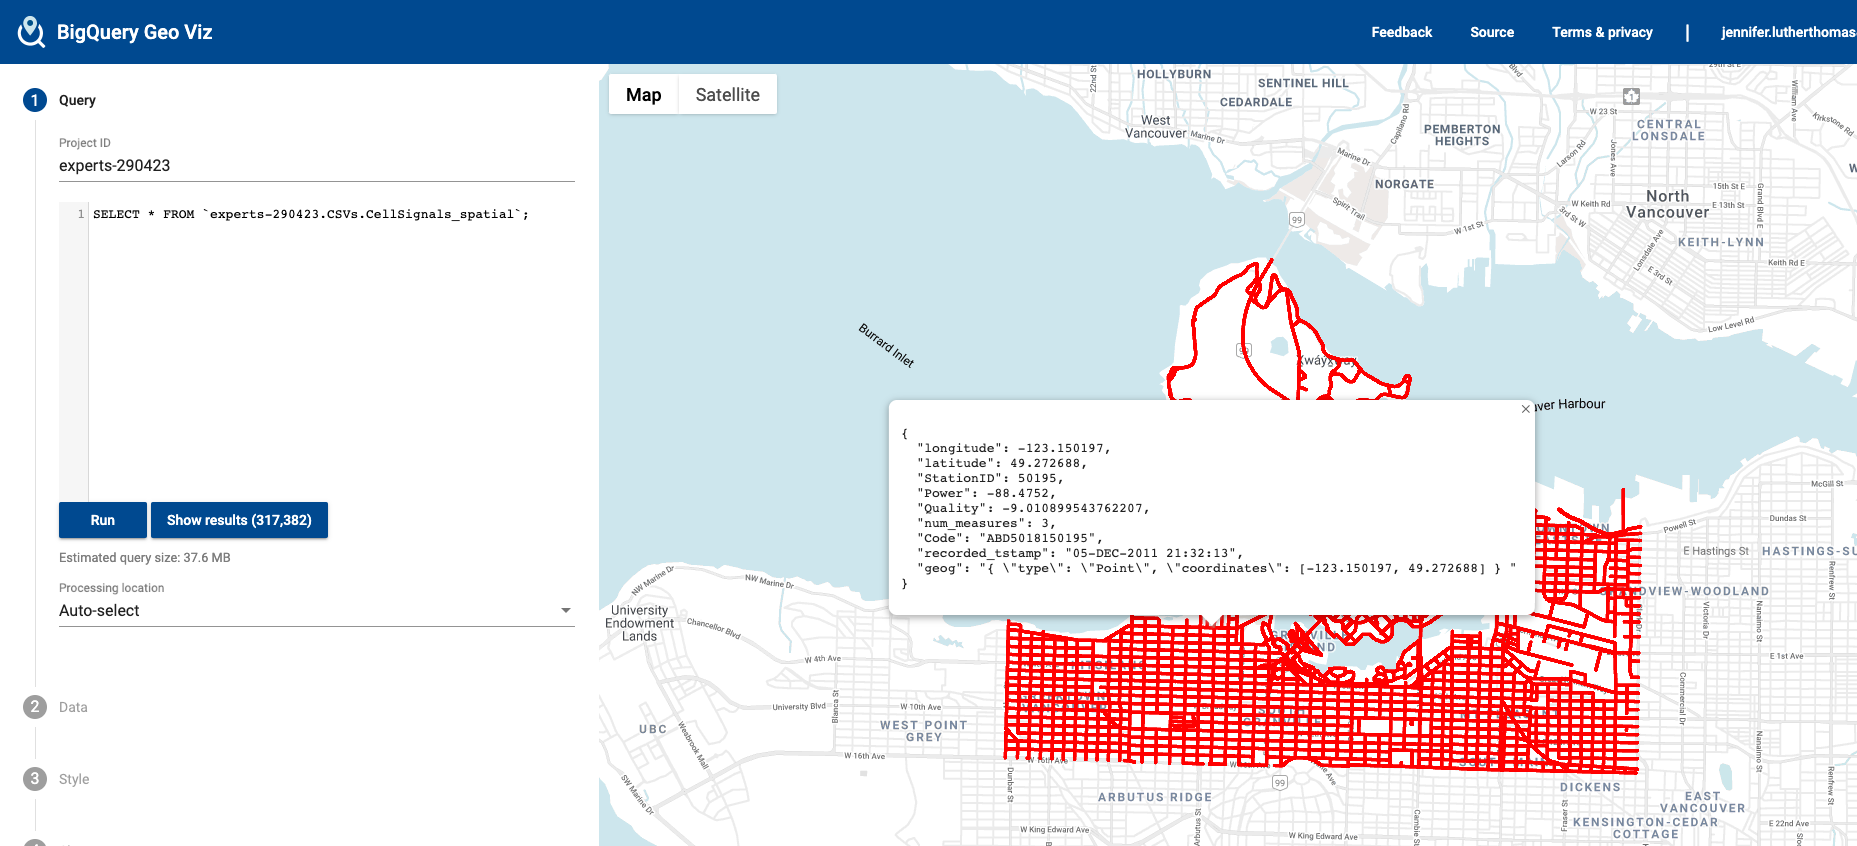Screen dimensions: 1857x846
Task: Open jennifer.lutherthomas account menu
Action: pyautogui.click(x=1788, y=32)
